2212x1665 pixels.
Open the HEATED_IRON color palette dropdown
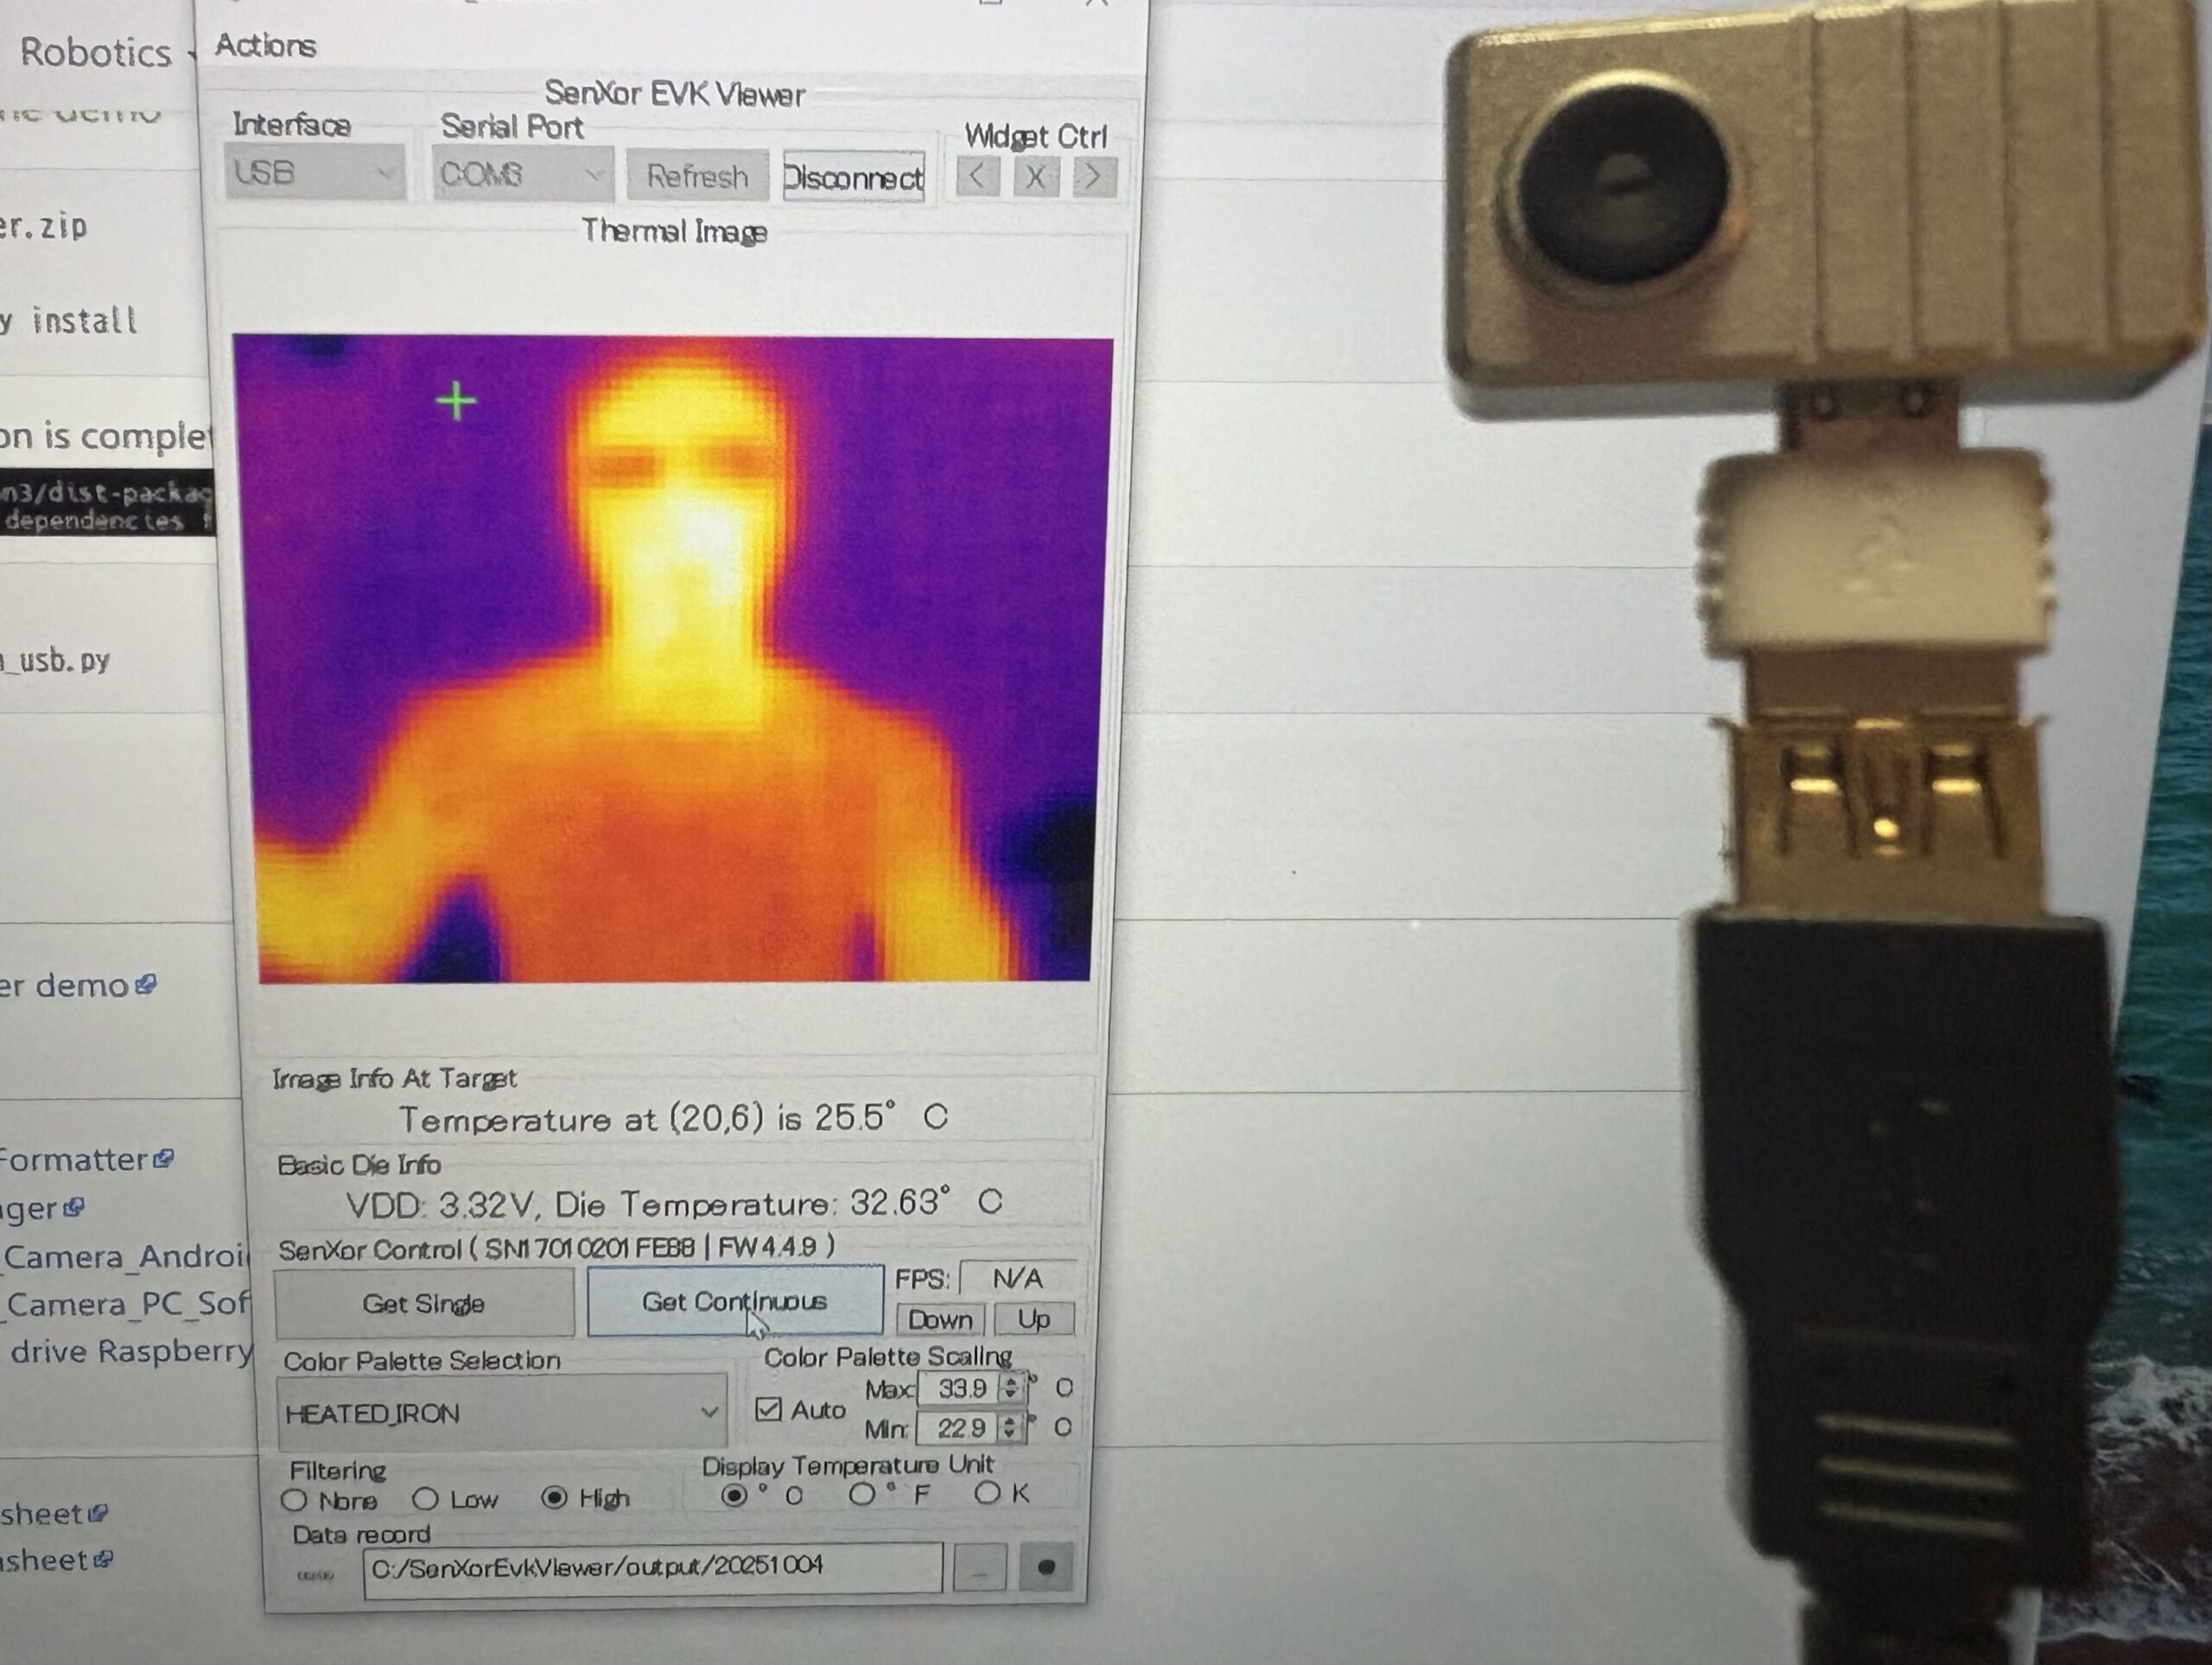click(500, 1413)
